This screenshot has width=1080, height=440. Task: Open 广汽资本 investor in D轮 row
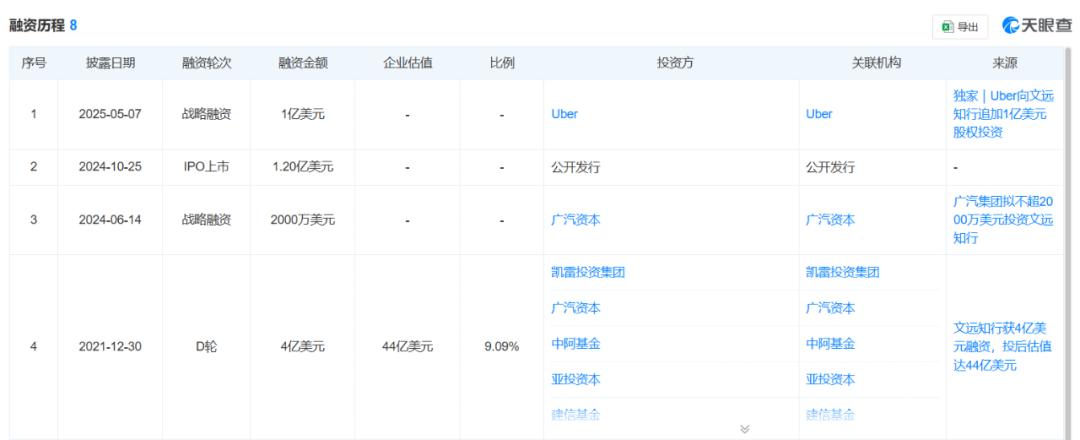pos(576,308)
